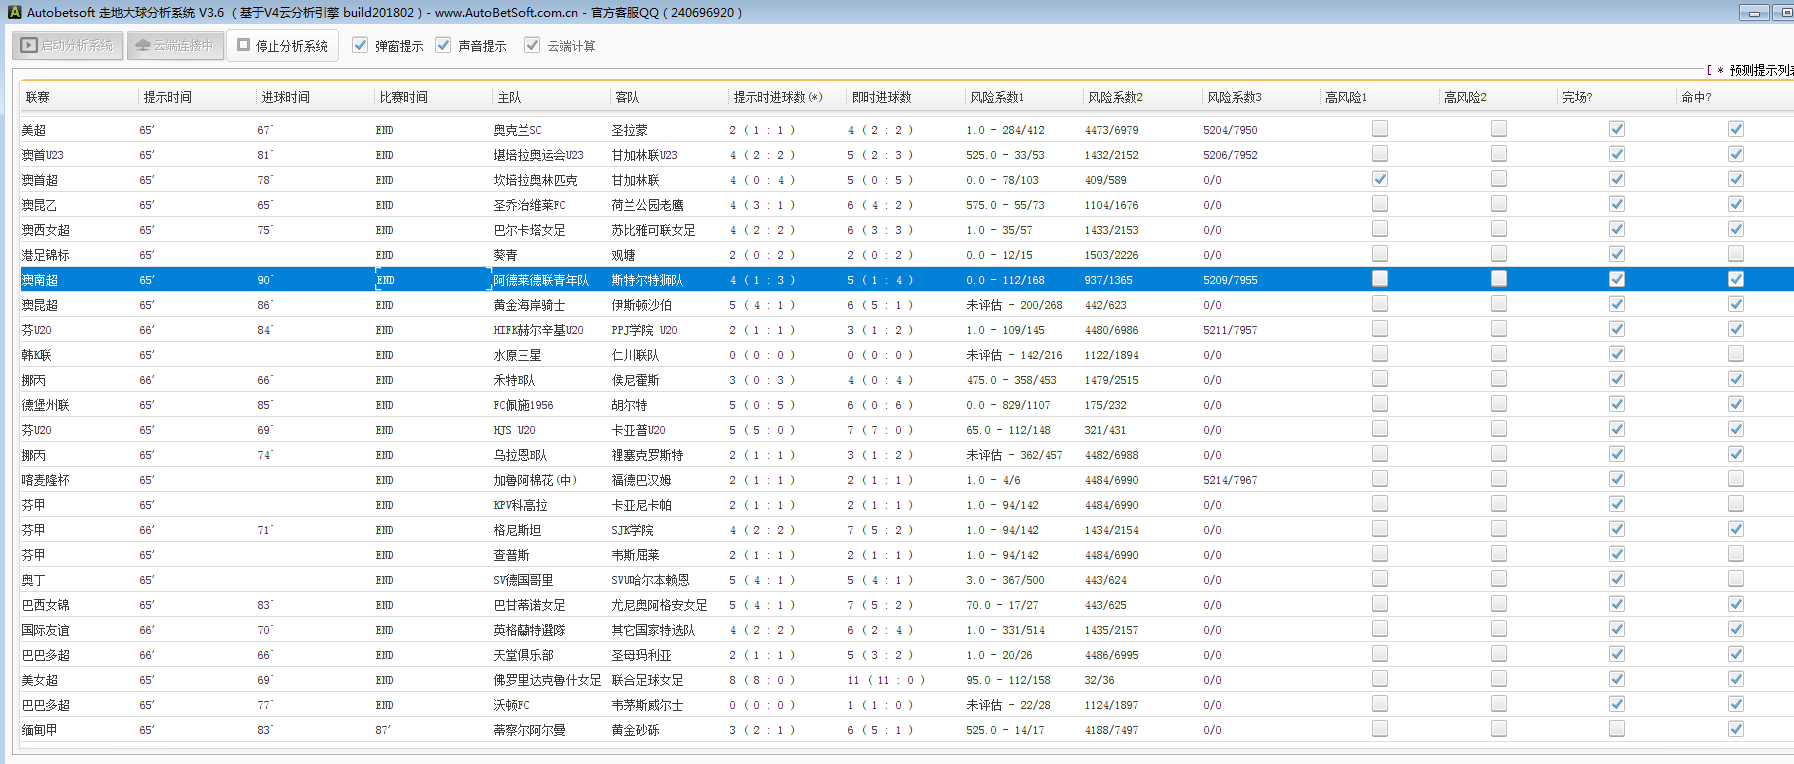Click the cloud icon on 云端连接中
The width and height of the screenshot is (1794, 764).
pyautogui.click(x=143, y=45)
